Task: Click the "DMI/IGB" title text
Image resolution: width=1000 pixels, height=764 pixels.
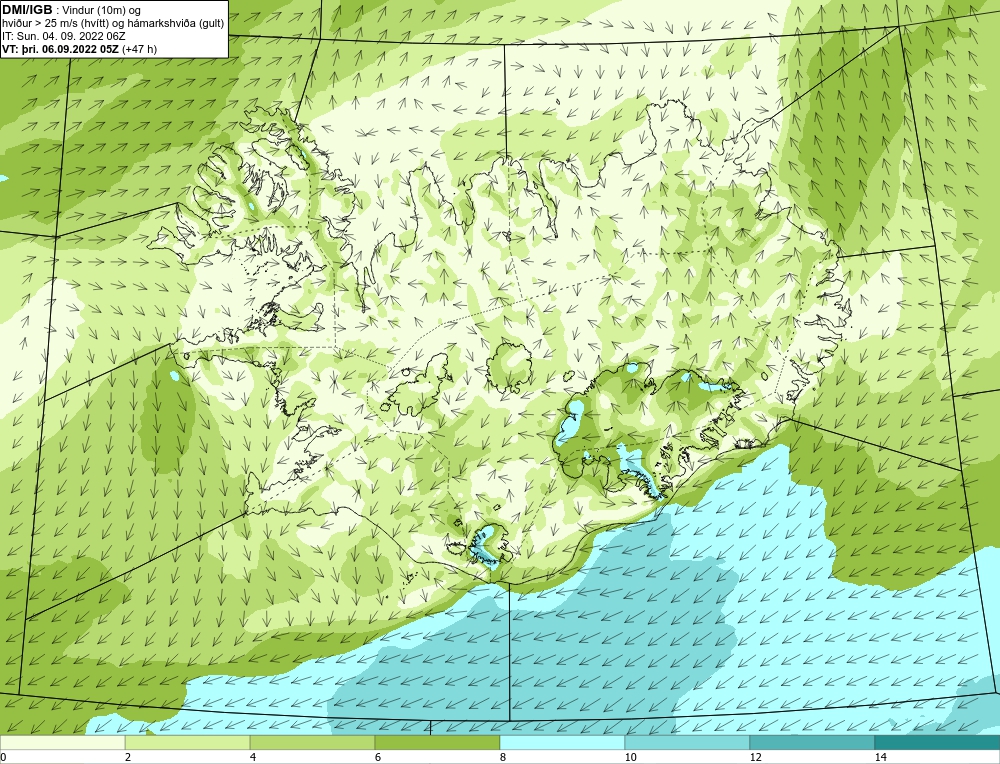Action: 27,11
